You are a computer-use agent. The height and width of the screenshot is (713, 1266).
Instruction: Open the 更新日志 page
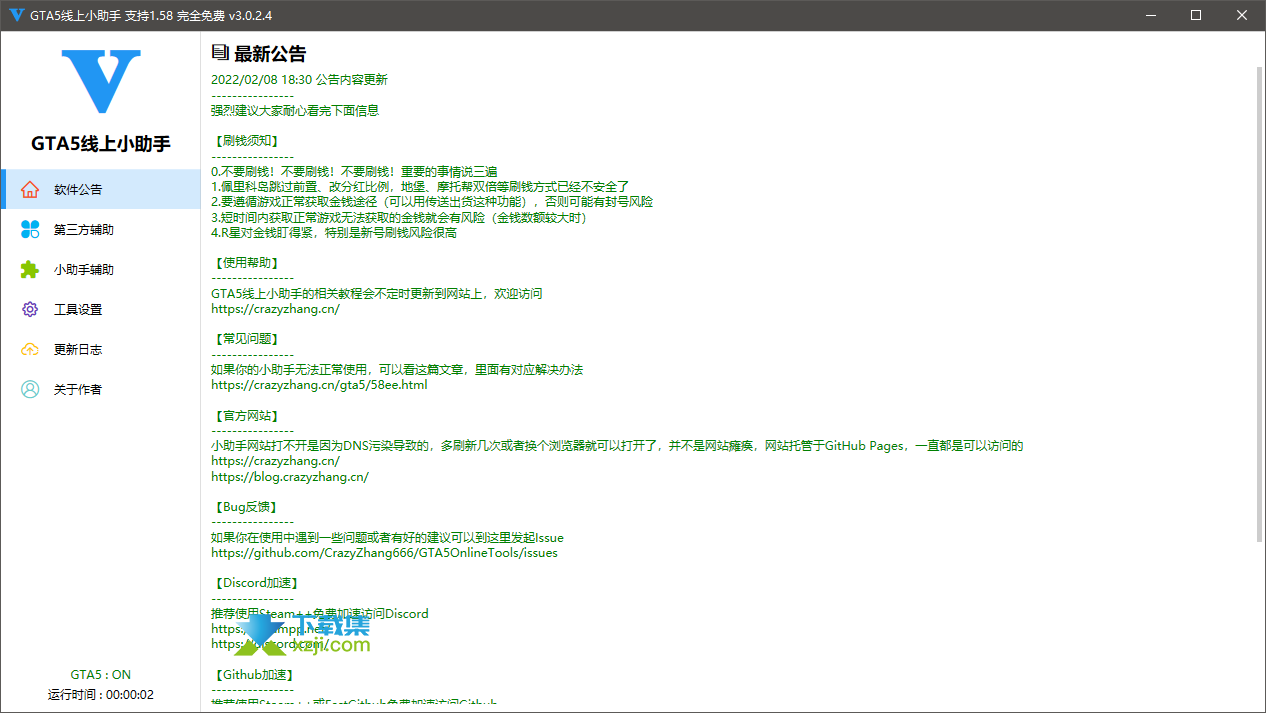pos(100,349)
